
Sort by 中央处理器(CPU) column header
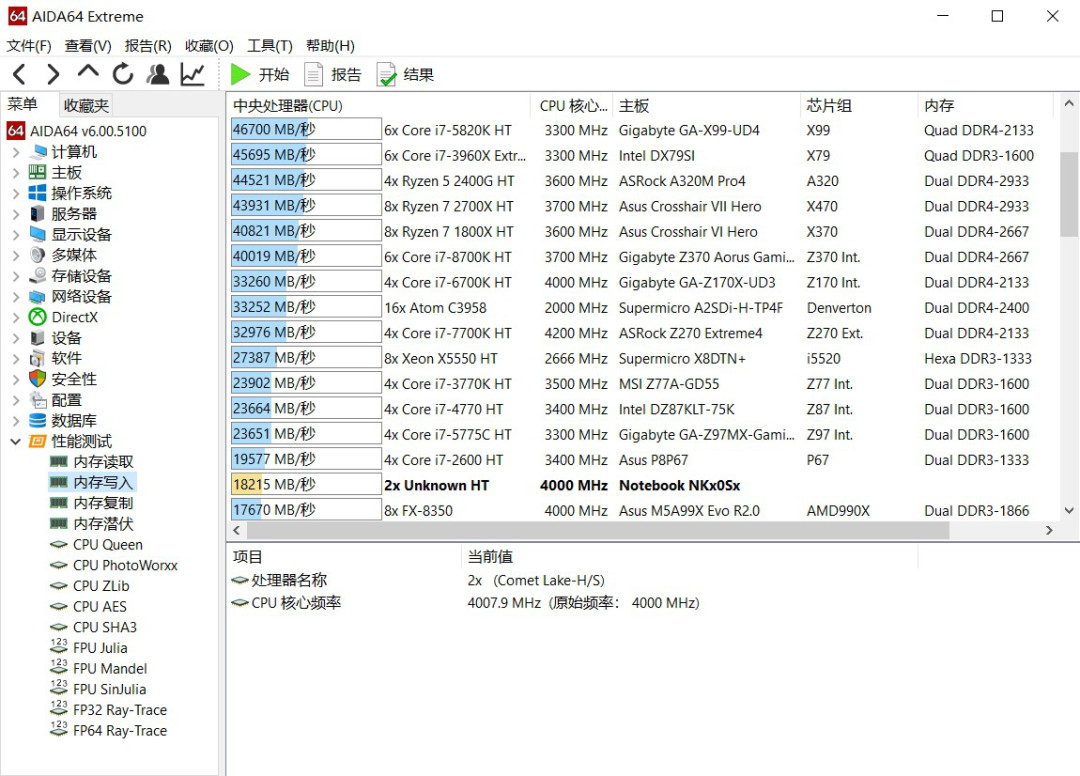pyautogui.click(x=379, y=105)
